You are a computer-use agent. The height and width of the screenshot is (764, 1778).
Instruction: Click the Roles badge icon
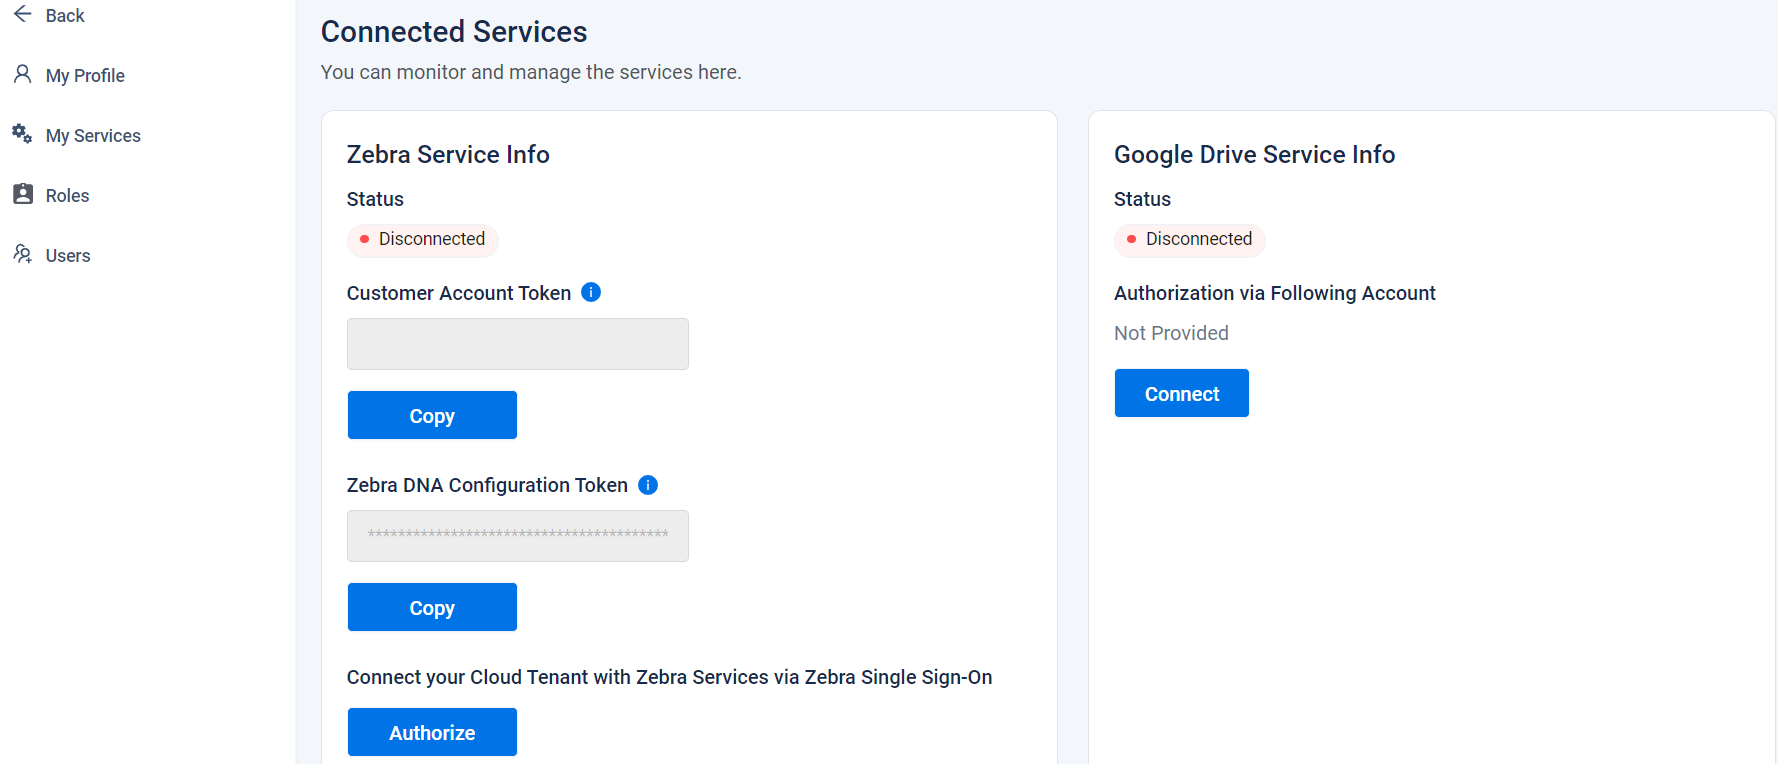tap(22, 194)
